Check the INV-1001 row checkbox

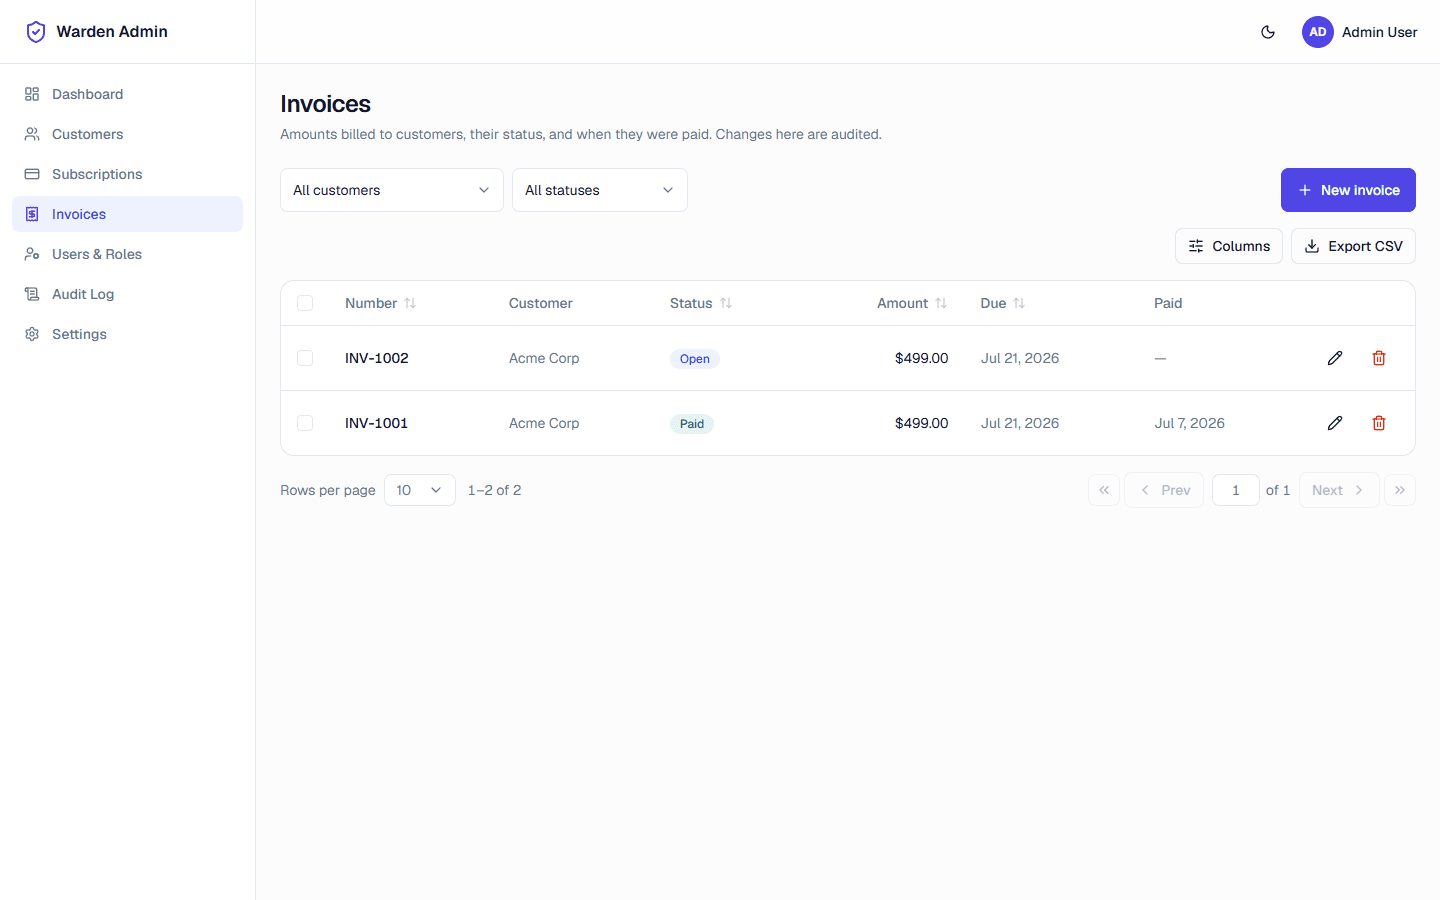tap(305, 423)
